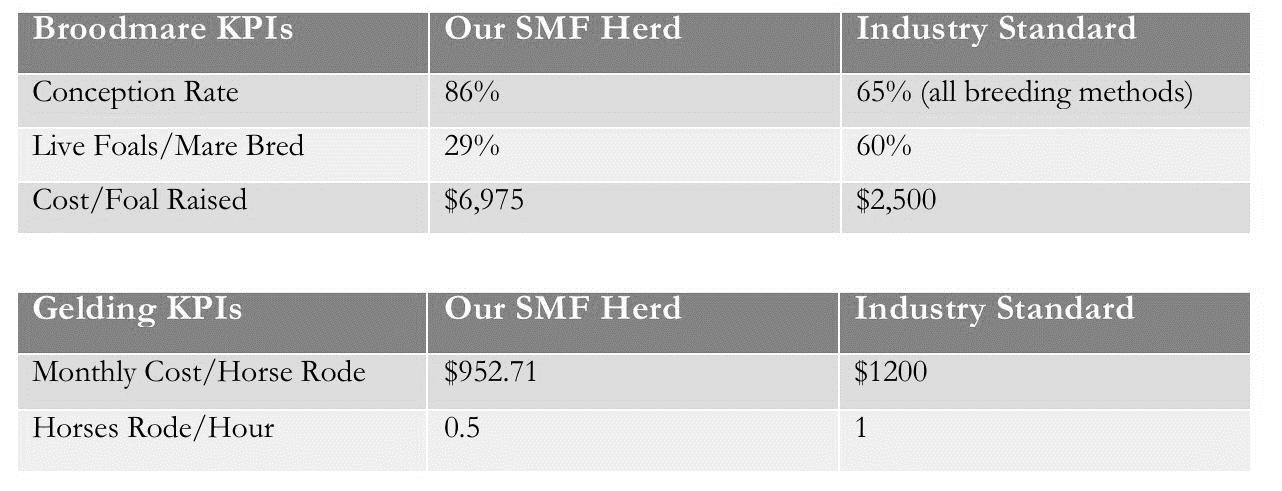1282x491 pixels.
Task: Click the 60% industry standard cell
Action: [884, 147]
